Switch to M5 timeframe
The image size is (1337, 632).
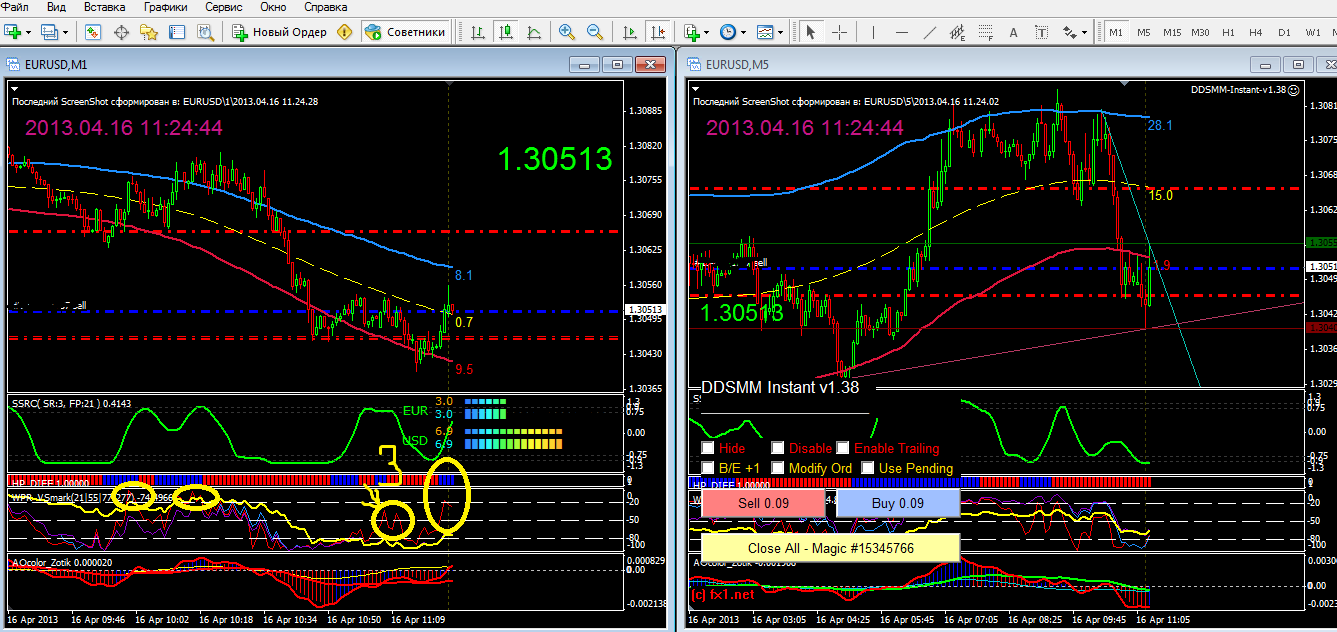[x=1144, y=32]
